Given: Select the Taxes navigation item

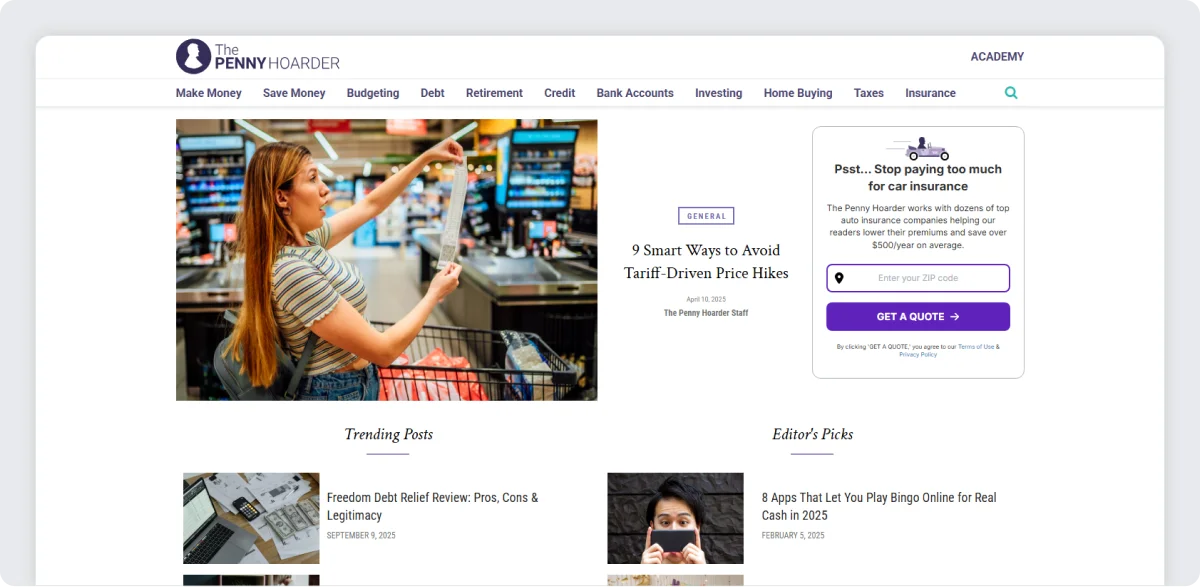Looking at the screenshot, I should (x=868, y=92).
